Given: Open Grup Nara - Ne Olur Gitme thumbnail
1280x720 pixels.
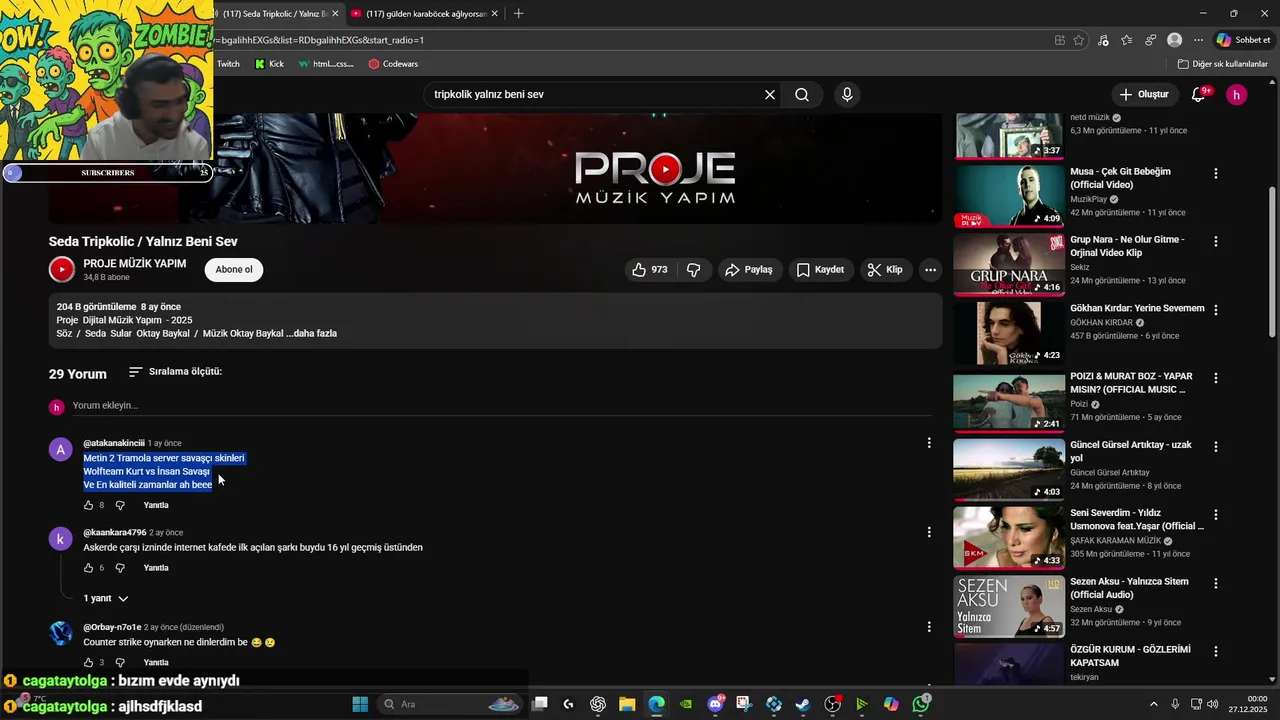Looking at the screenshot, I should [x=1009, y=265].
